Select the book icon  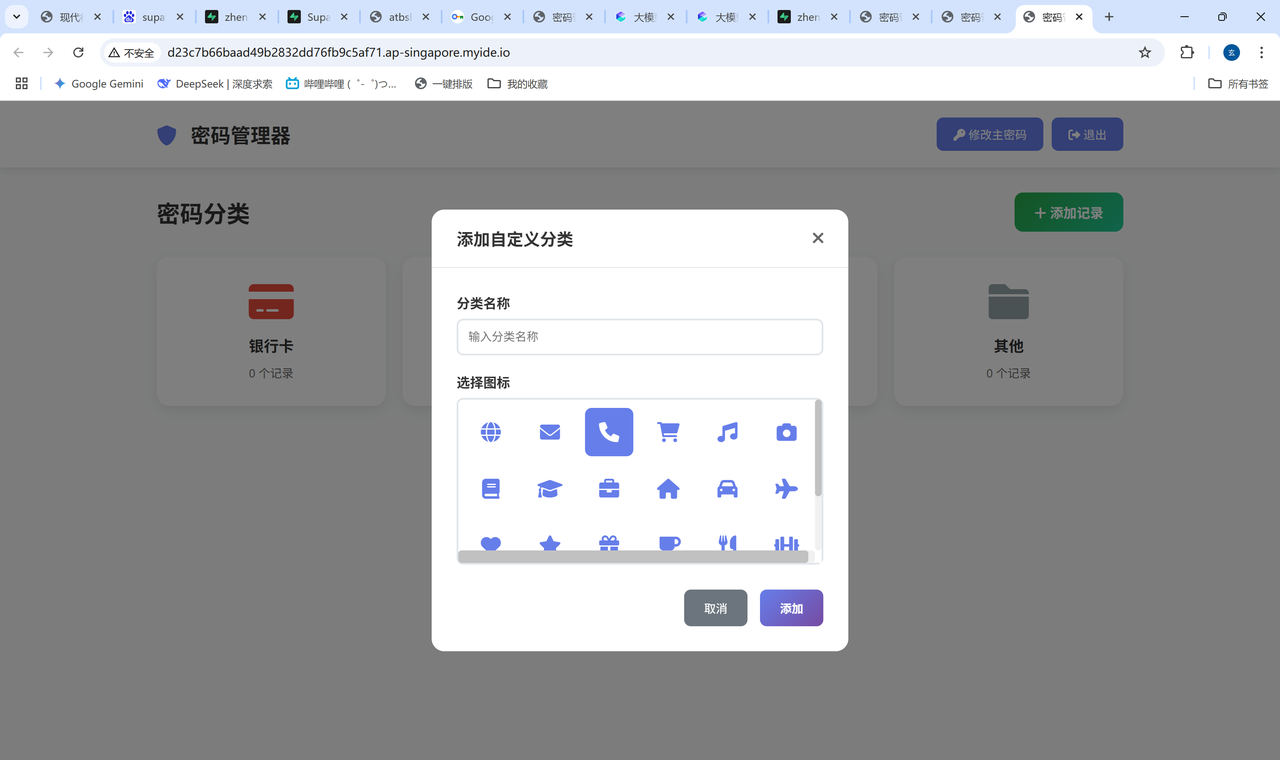(491, 489)
